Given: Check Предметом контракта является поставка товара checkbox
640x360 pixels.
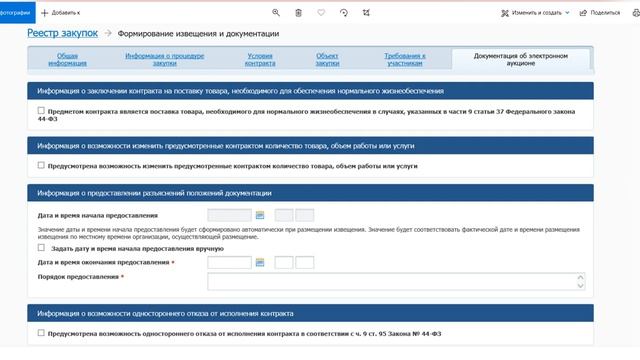Looking at the screenshot, I should (x=41, y=111).
